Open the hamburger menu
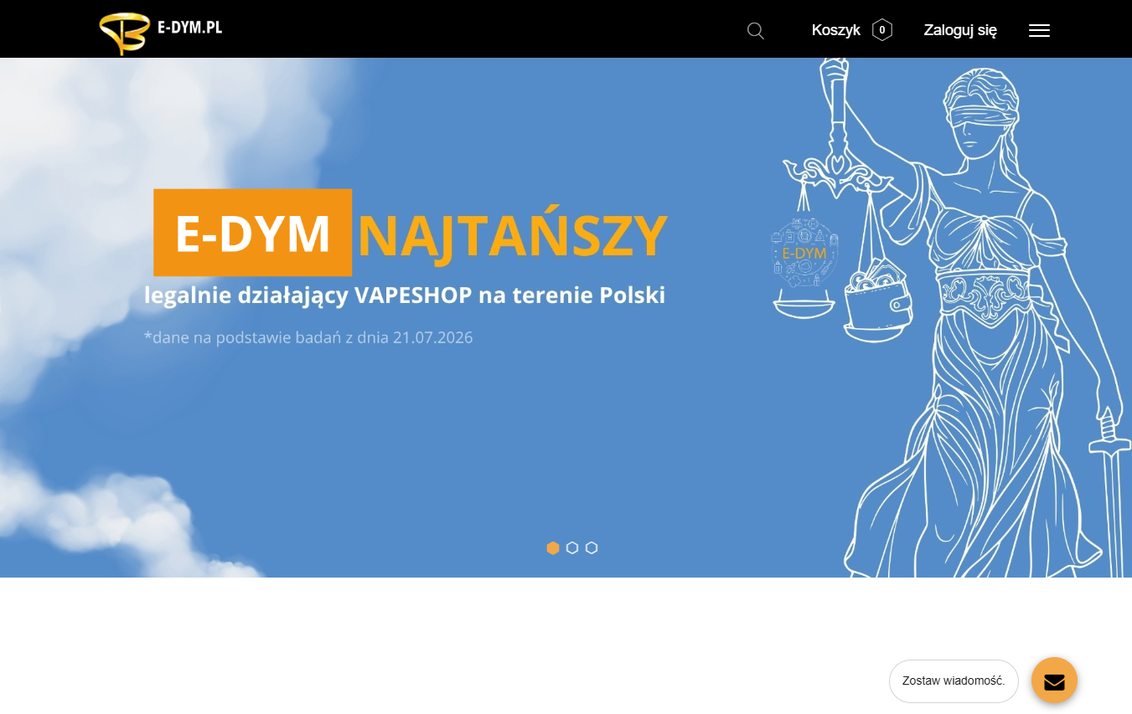The height and width of the screenshot is (714, 1132). click(1039, 30)
